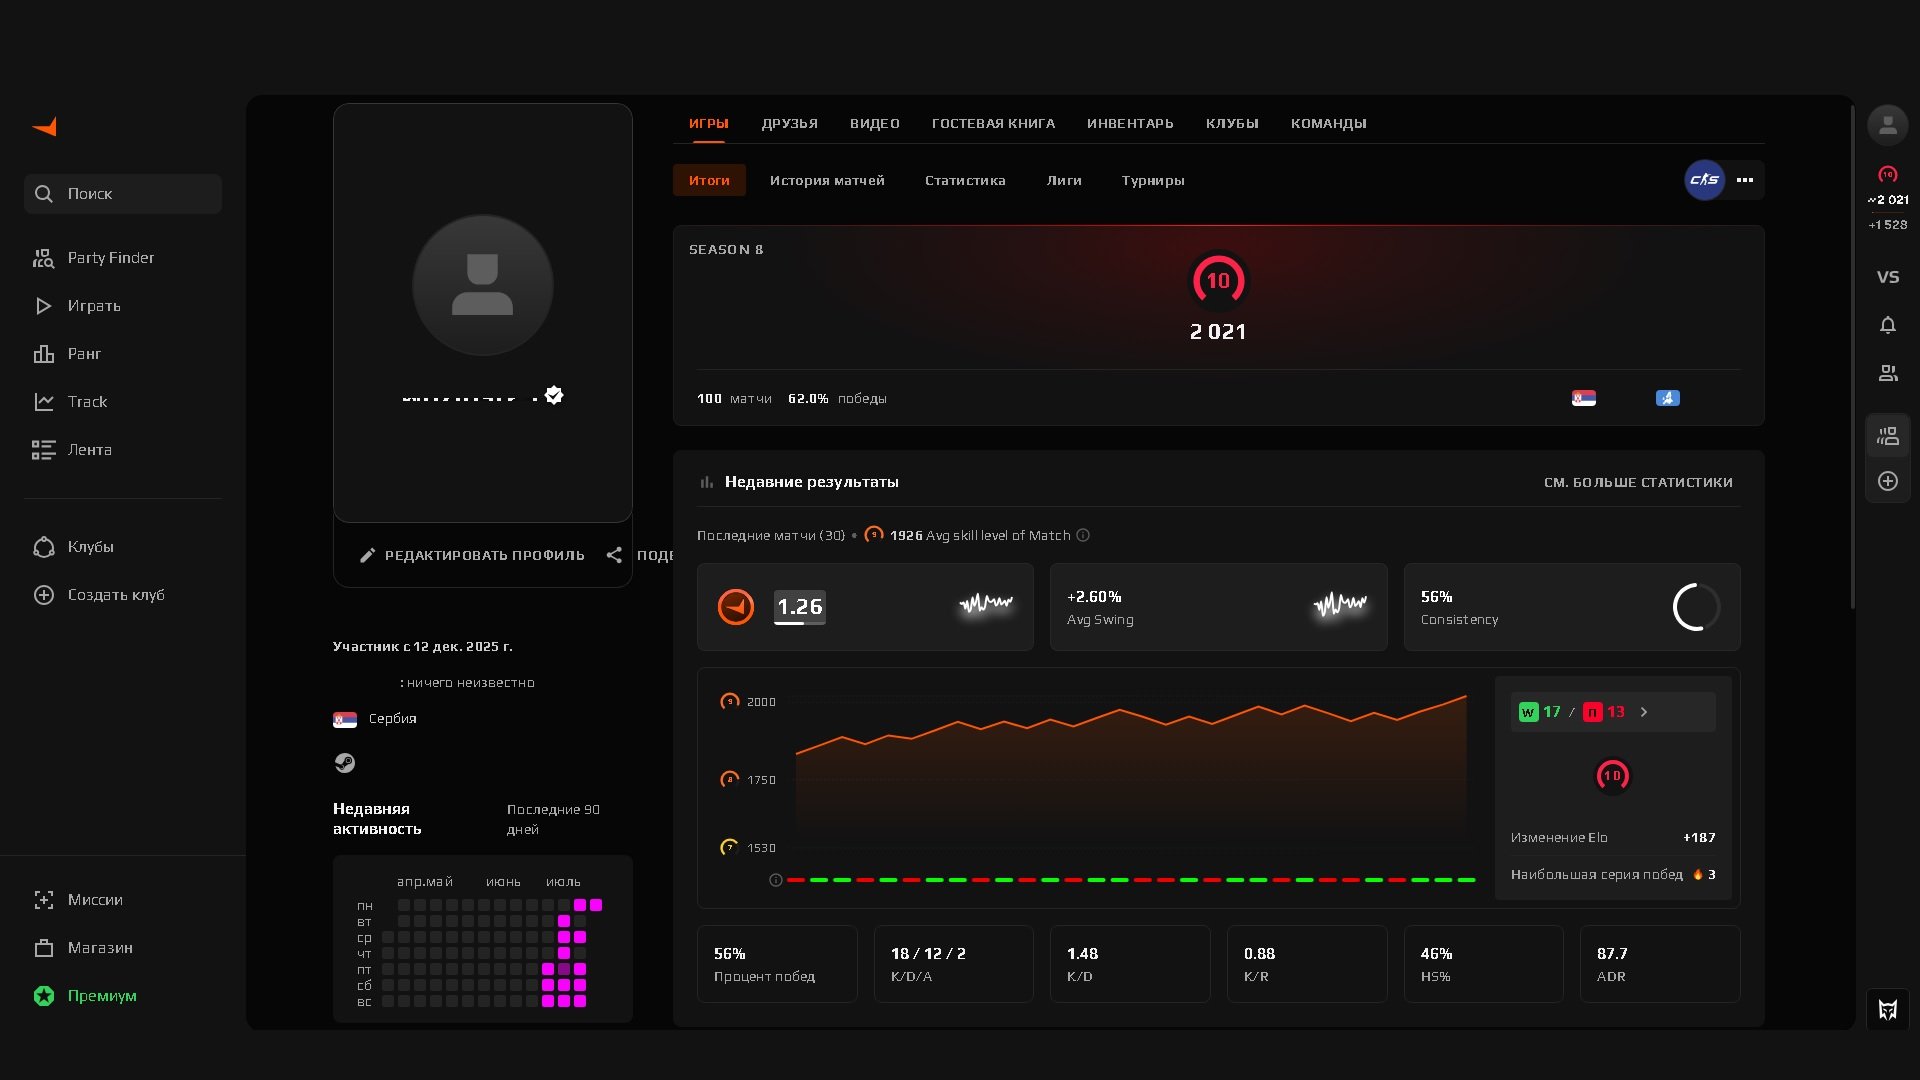Click the 0.88 K/R stat
The height and width of the screenshot is (1080, 1920).
point(1307,964)
